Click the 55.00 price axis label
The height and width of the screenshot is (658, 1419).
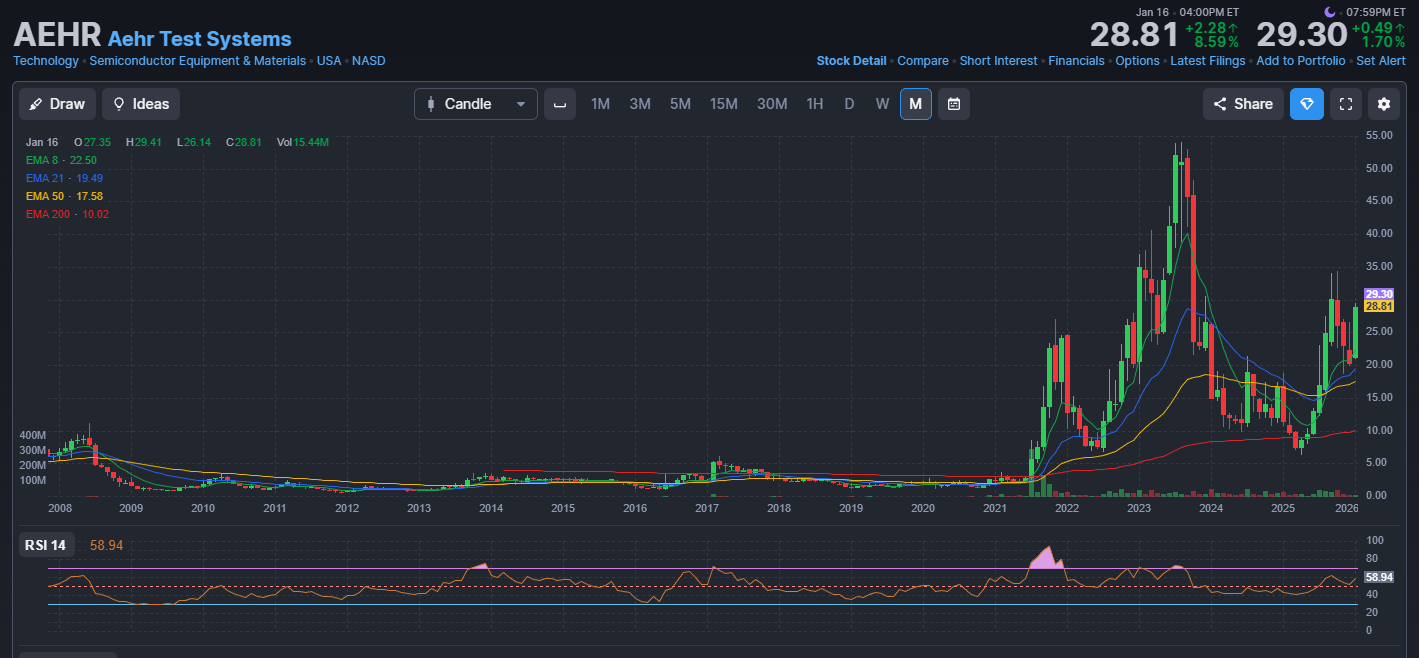tap(1380, 135)
